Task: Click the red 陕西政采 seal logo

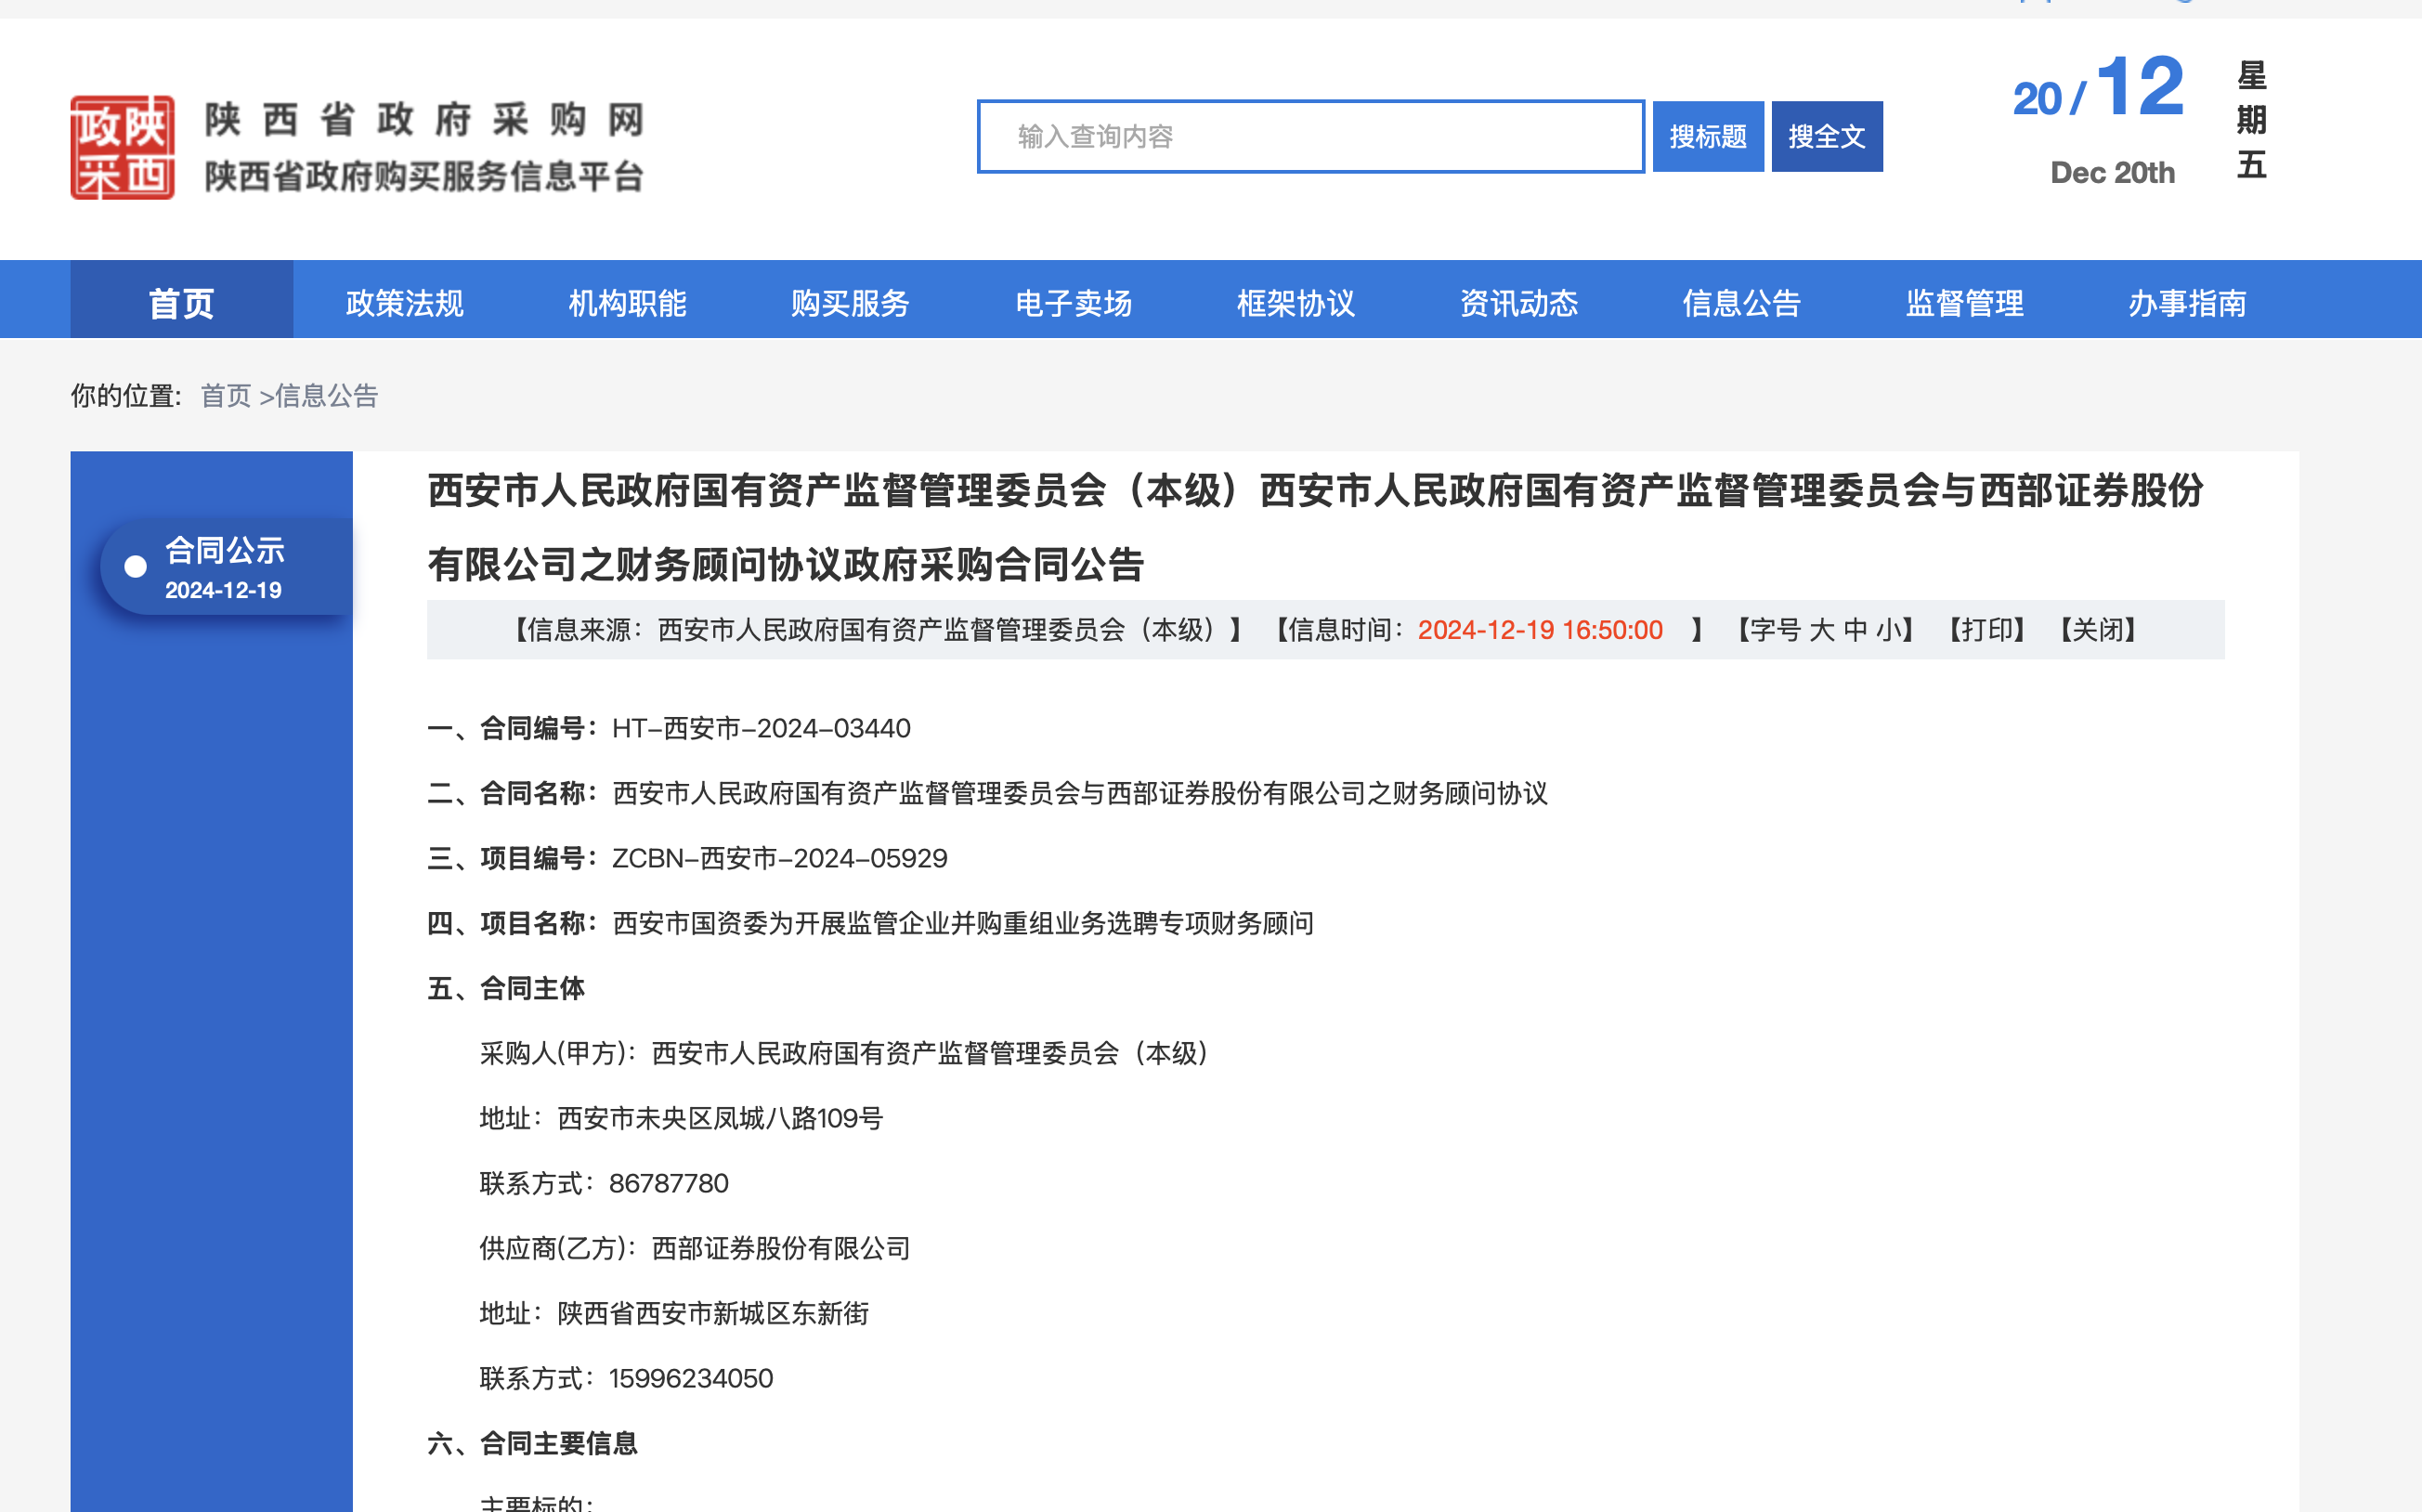Action: 122,148
